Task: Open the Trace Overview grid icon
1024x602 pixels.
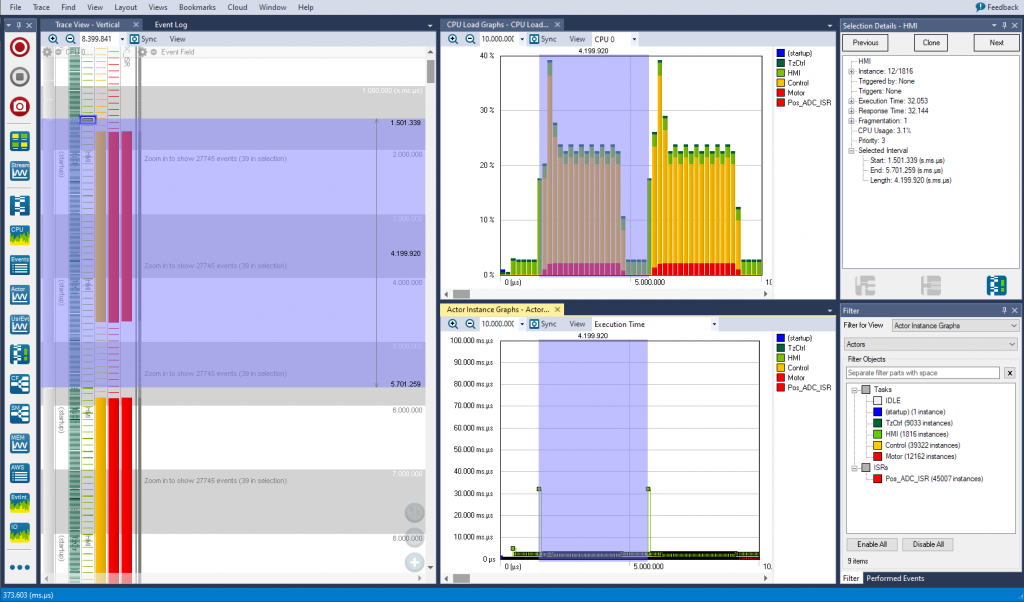Action: (x=20, y=141)
